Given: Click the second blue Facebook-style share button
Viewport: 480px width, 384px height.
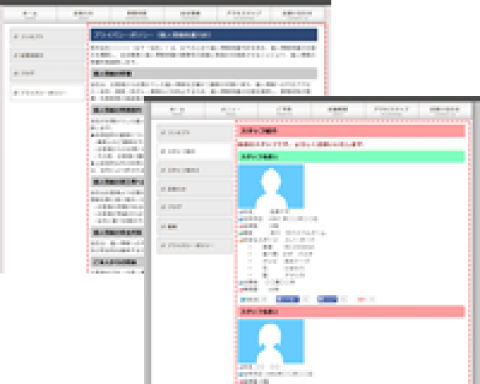Looking at the screenshot, I should pos(328,299).
